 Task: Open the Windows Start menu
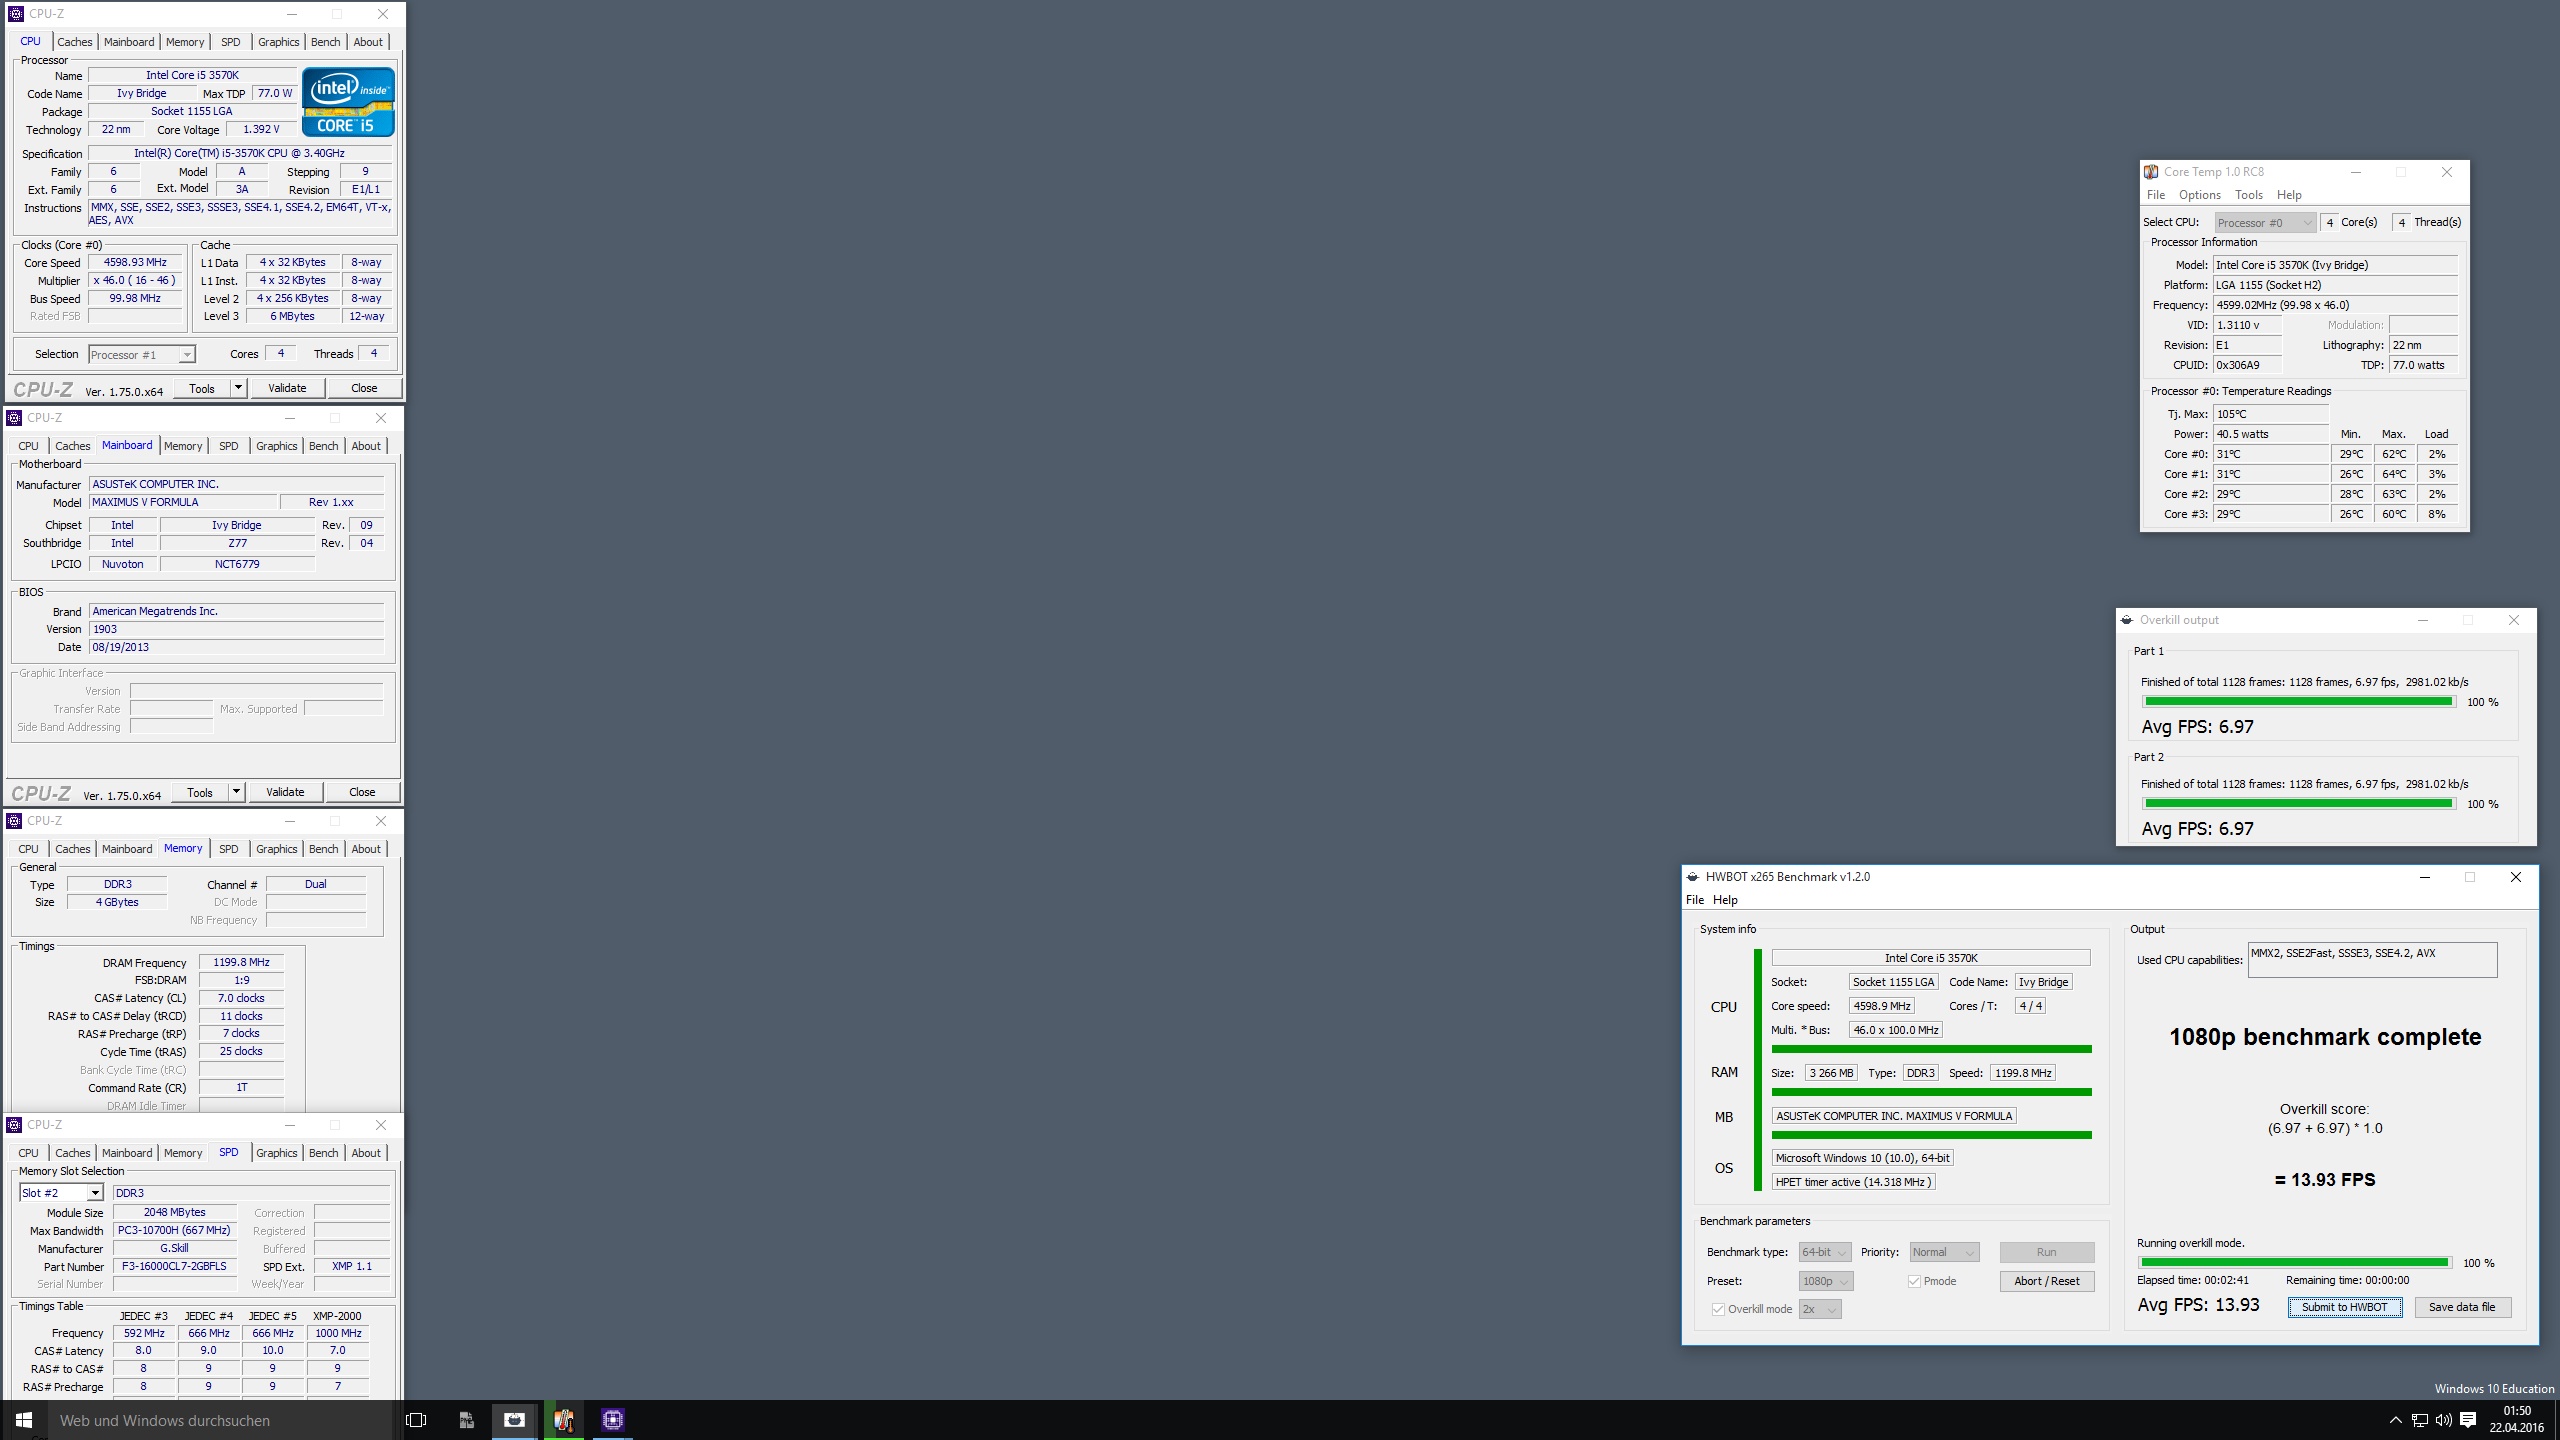pyautogui.click(x=24, y=1420)
